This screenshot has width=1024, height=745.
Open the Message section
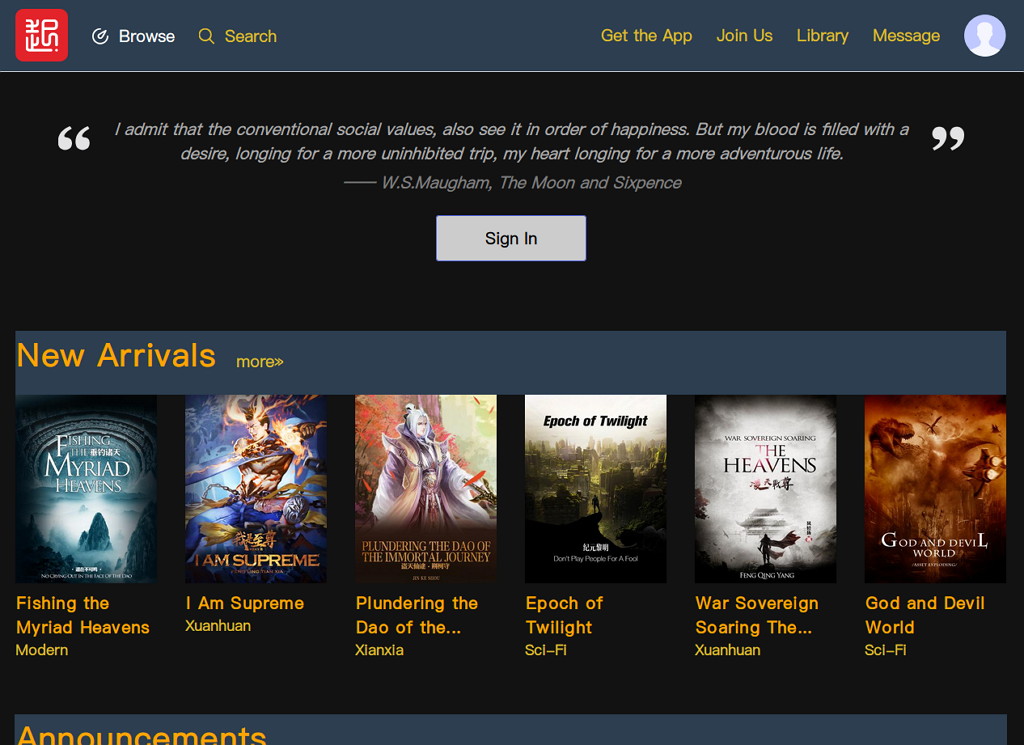(906, 35)
